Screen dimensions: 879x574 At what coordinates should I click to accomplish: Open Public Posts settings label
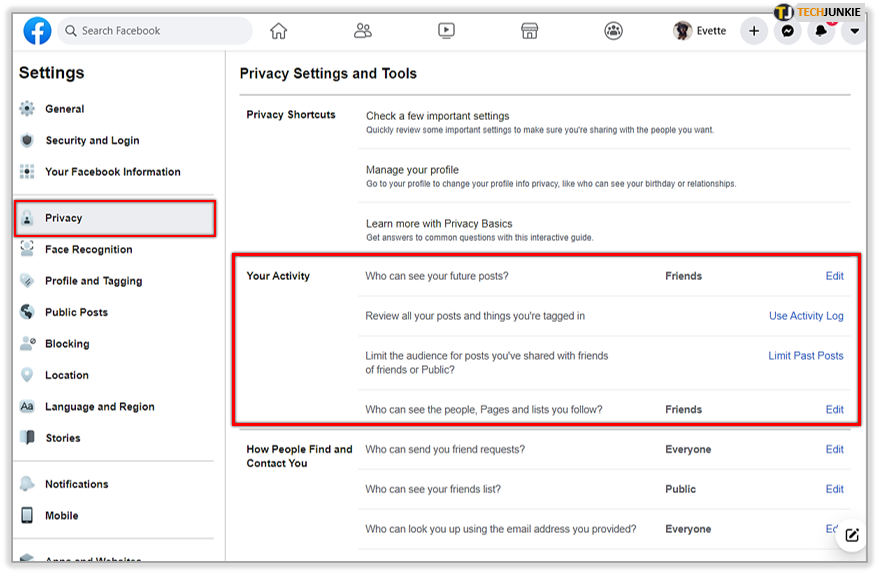tap(76, 312)
